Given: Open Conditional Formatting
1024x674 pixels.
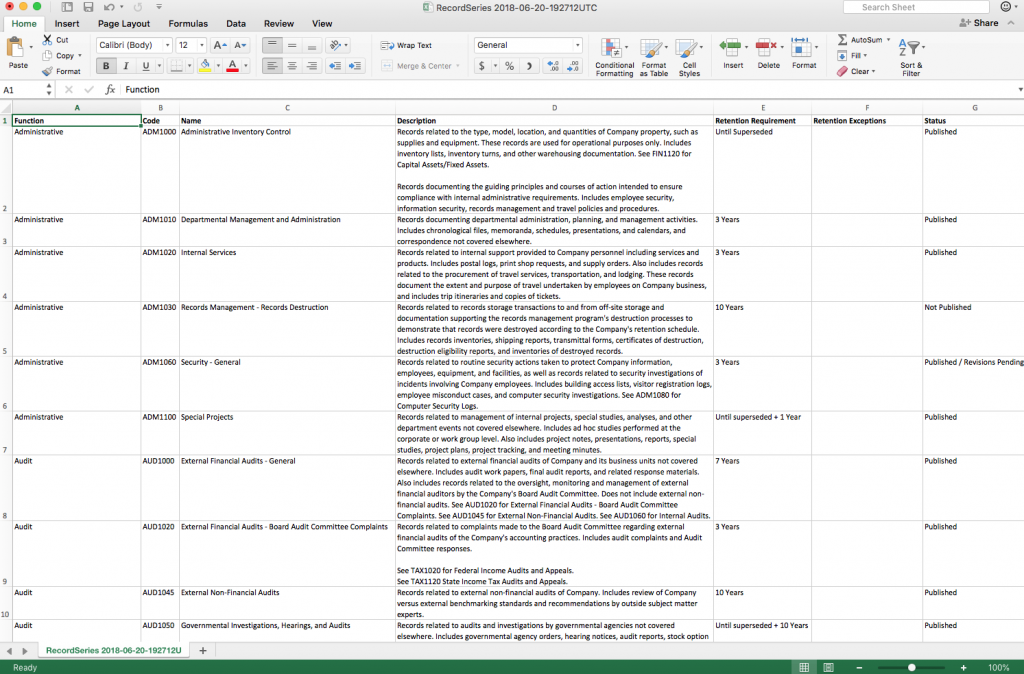Looking at the screenshot, I should (x=614, y=50).
